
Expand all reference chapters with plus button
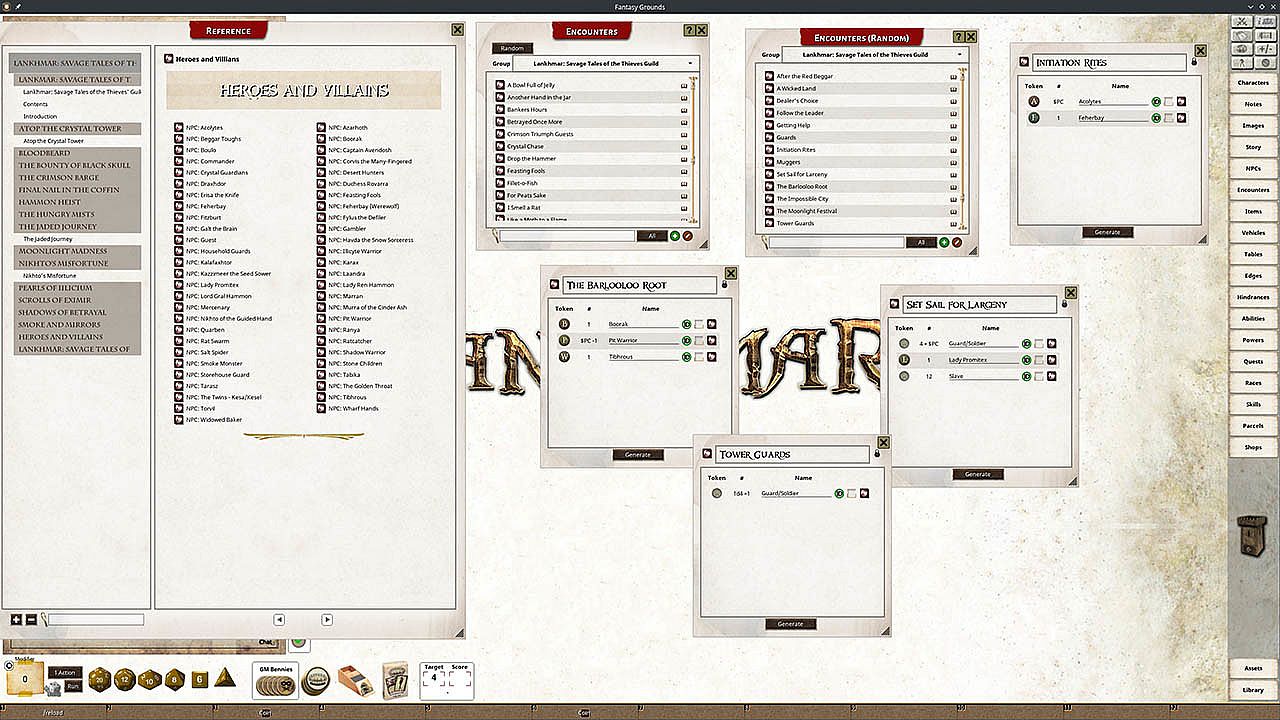[17, 620]
